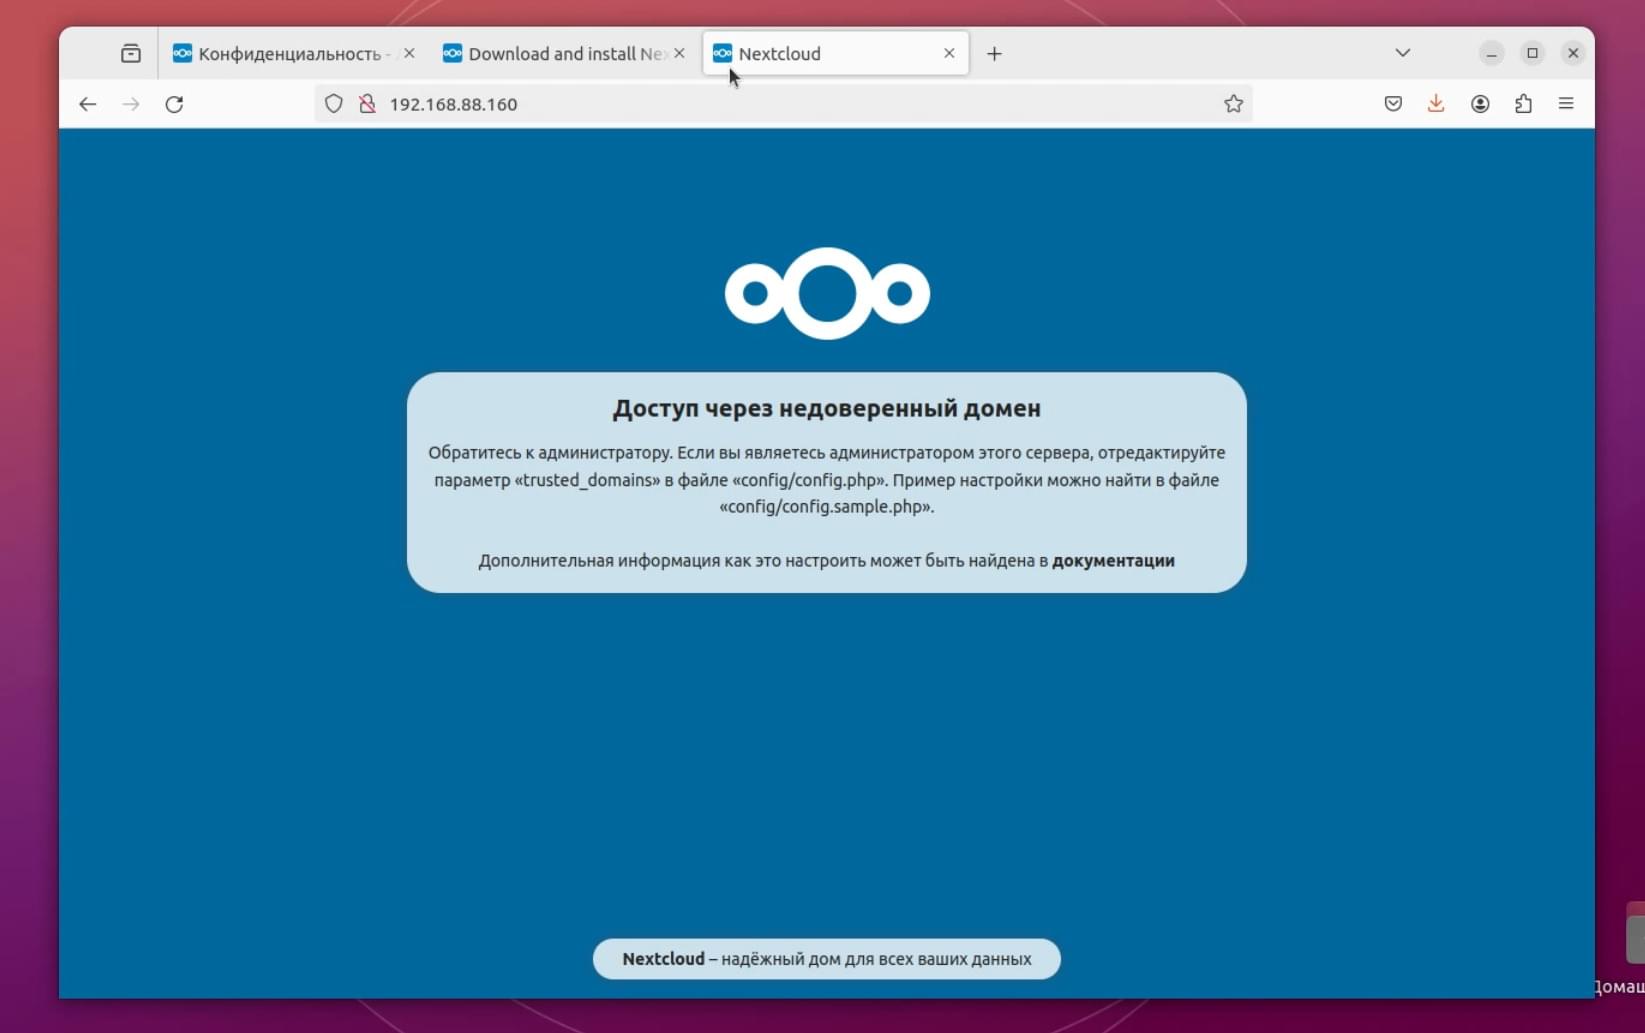Close the Nextcloud tab

pos(949,54)
